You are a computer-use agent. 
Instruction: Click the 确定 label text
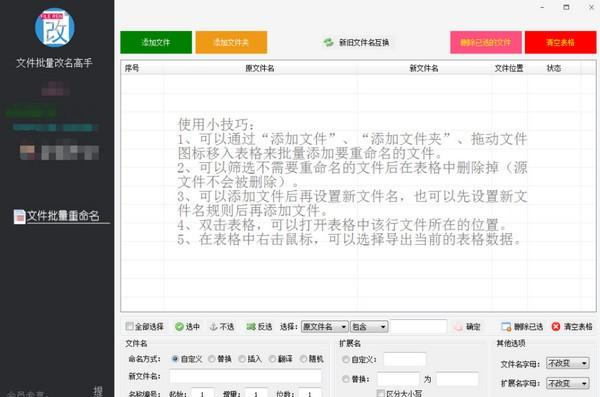click(x=473, y=327)
